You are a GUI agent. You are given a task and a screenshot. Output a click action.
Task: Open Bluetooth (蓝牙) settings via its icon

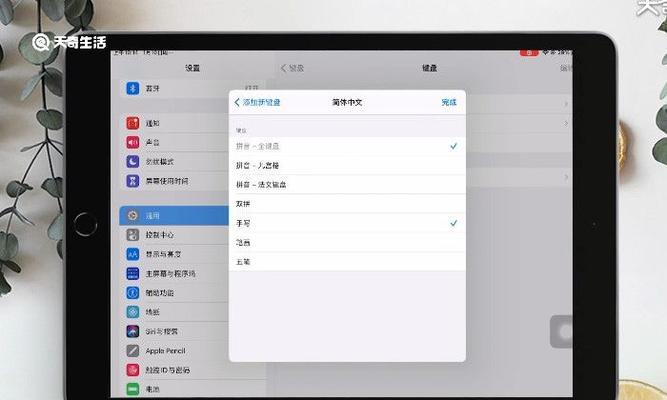(x=133, y=88)
